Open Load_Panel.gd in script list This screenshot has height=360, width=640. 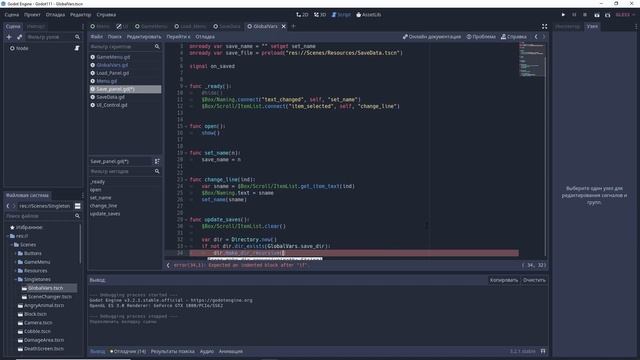coord(112,73)
